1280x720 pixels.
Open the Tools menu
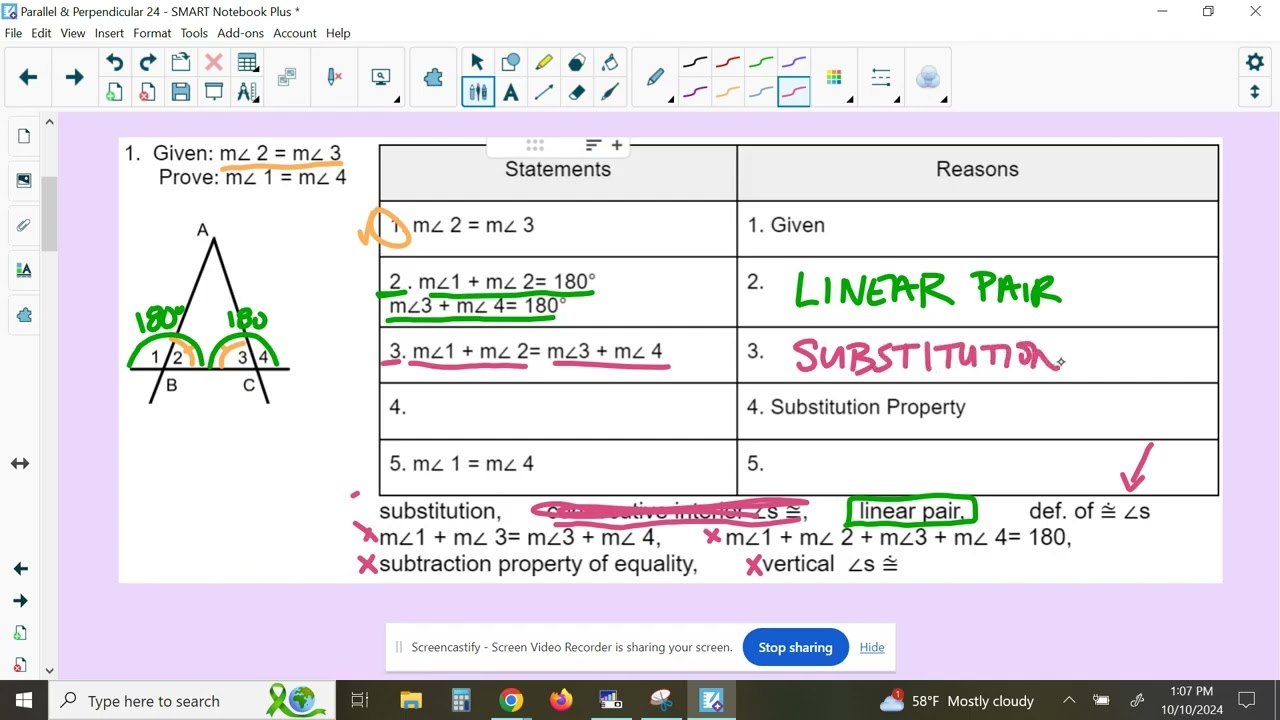pos(194,33)
